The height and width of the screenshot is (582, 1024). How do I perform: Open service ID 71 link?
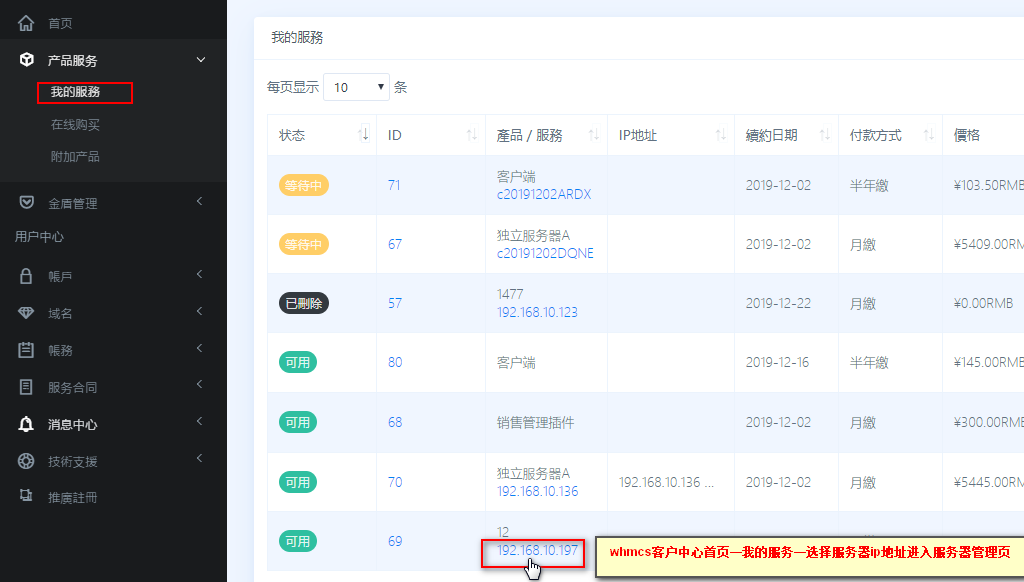click(x=394, y=185)
